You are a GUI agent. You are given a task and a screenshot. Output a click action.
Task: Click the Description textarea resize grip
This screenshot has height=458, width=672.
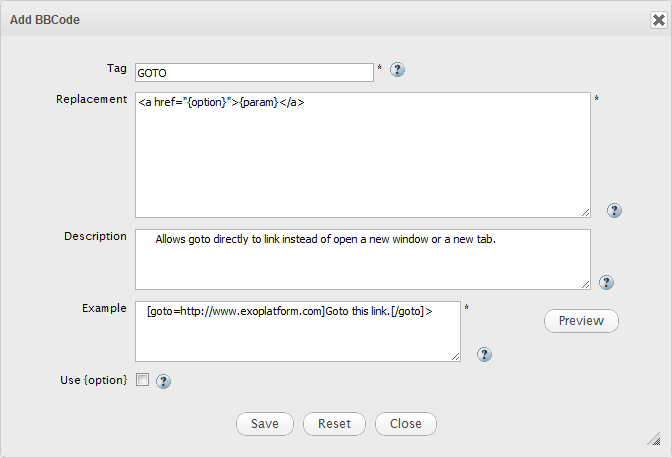584,284
